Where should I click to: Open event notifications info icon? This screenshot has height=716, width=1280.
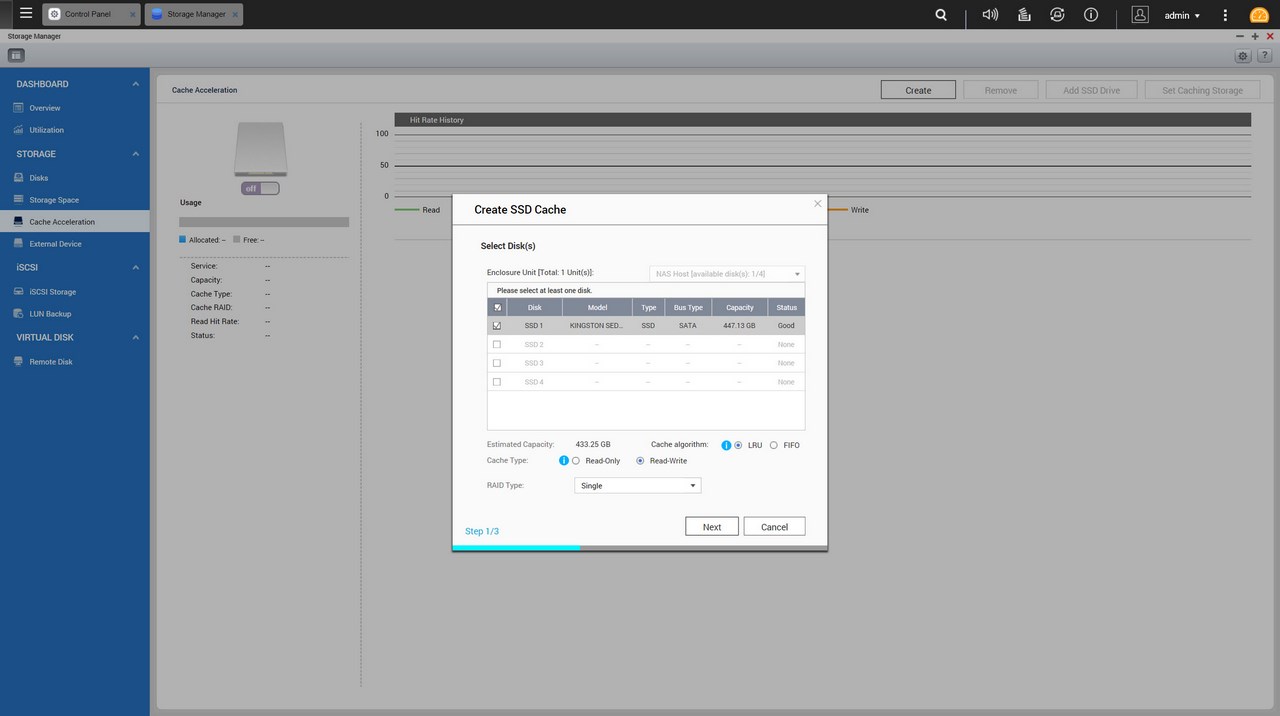click(1091, 15)
